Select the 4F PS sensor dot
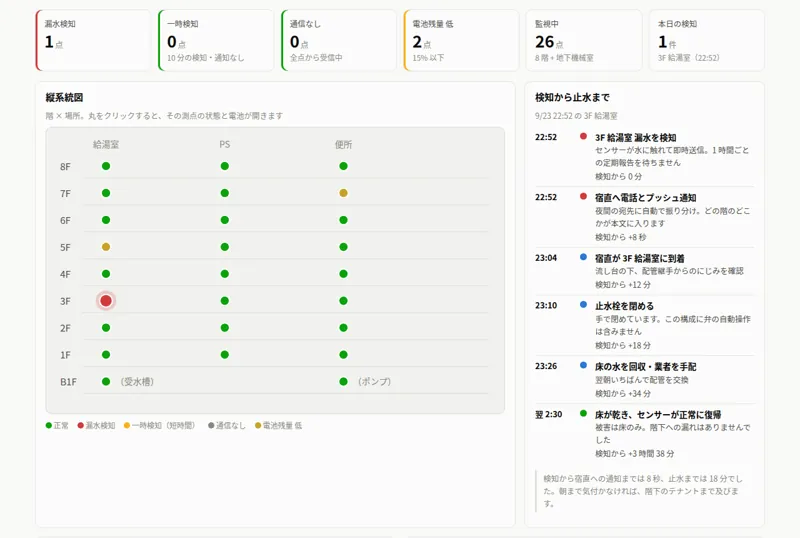The width and height of the screenshot is (800, 538). click(x=224, y=274)
